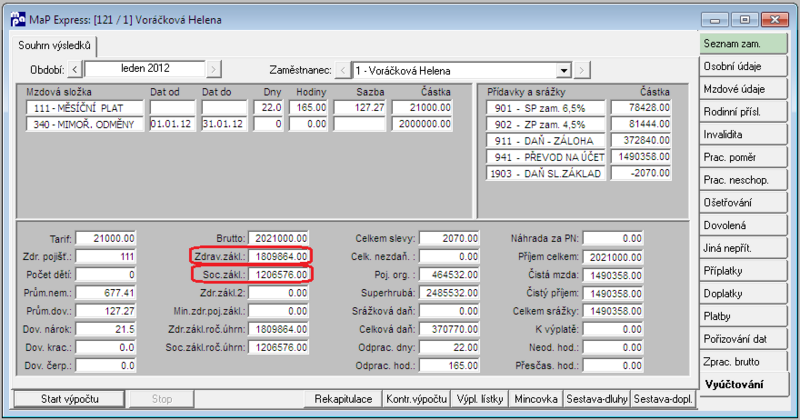Viewport: 800px width, 420px height.
Task: Click Mincovka button
Action: click(536, 399)
